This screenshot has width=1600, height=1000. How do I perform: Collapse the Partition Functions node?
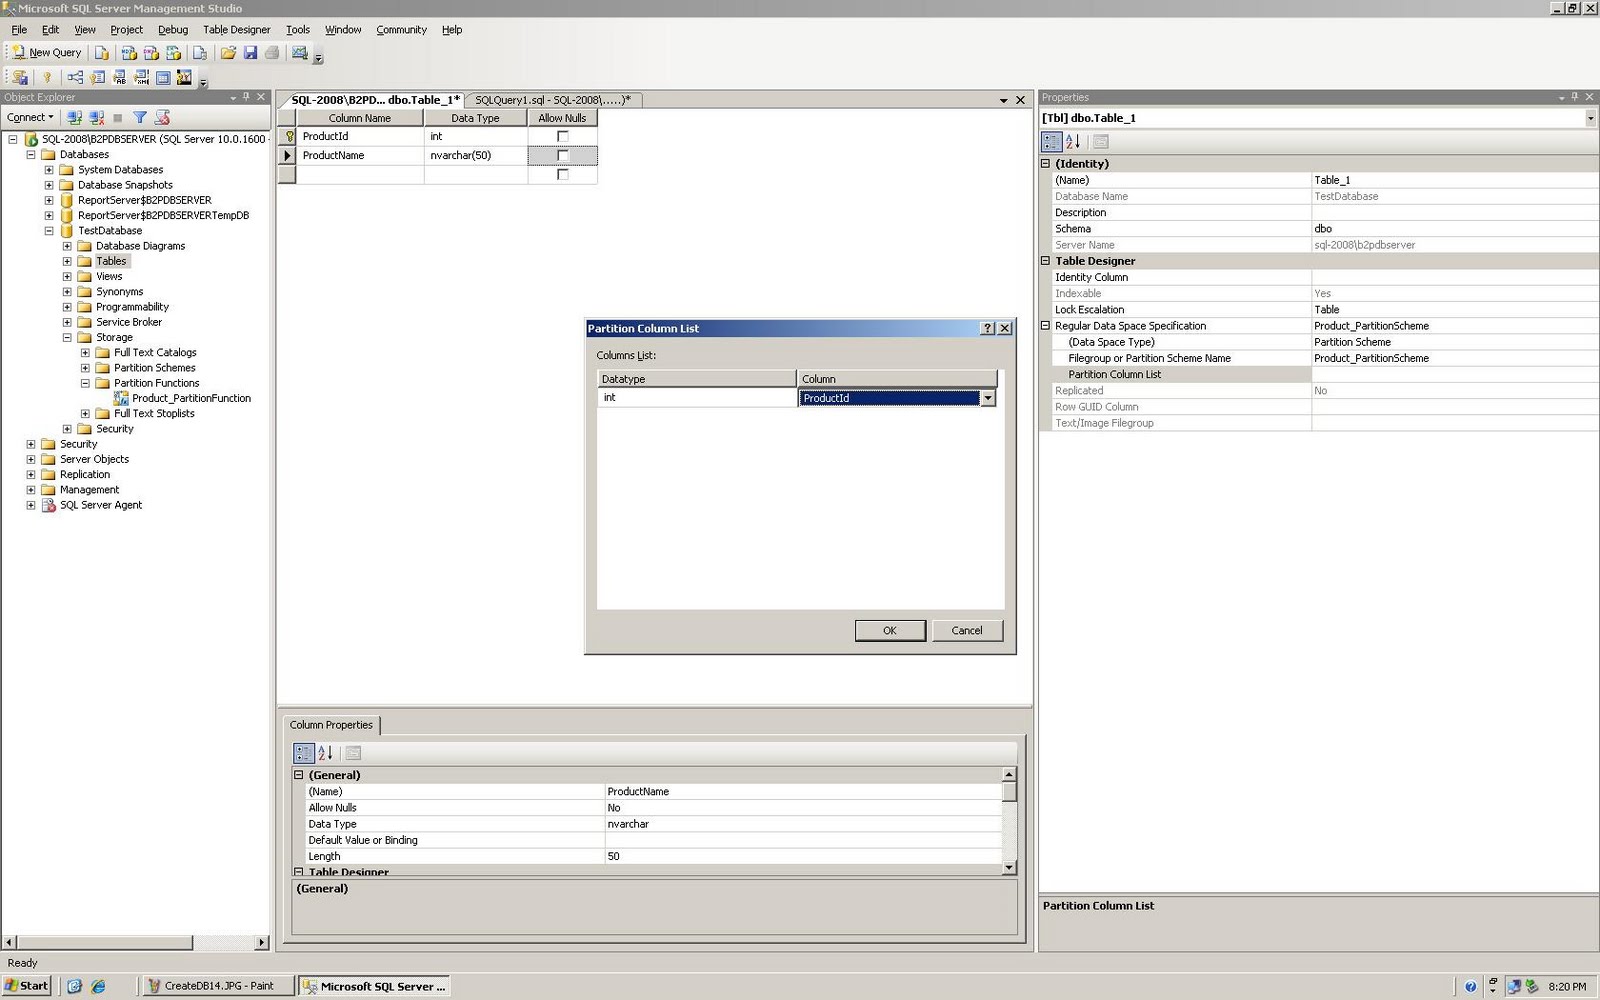coord(85,383)
